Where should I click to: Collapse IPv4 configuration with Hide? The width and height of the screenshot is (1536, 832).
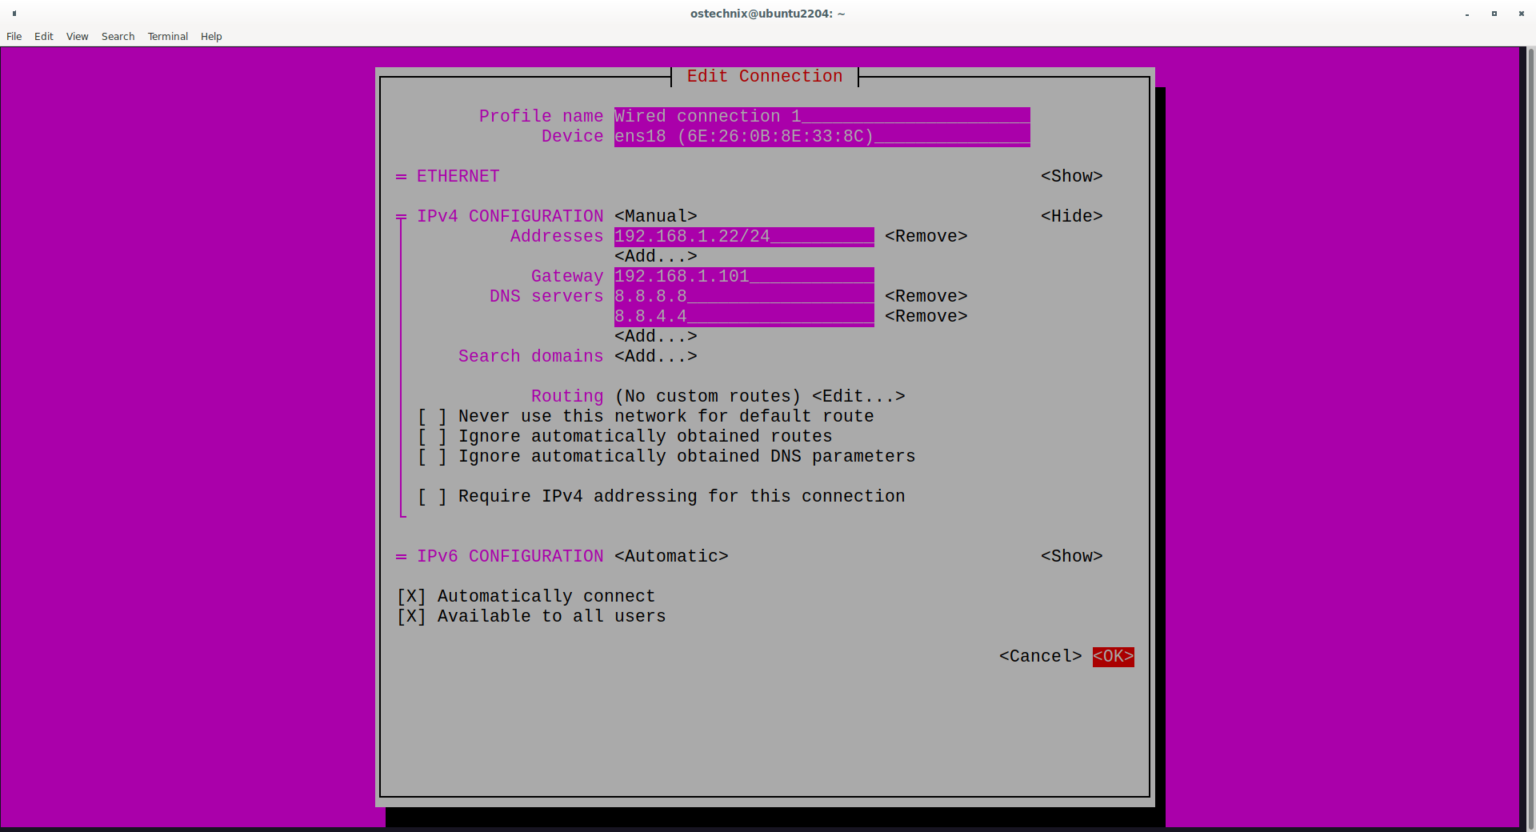[1071, 216]
